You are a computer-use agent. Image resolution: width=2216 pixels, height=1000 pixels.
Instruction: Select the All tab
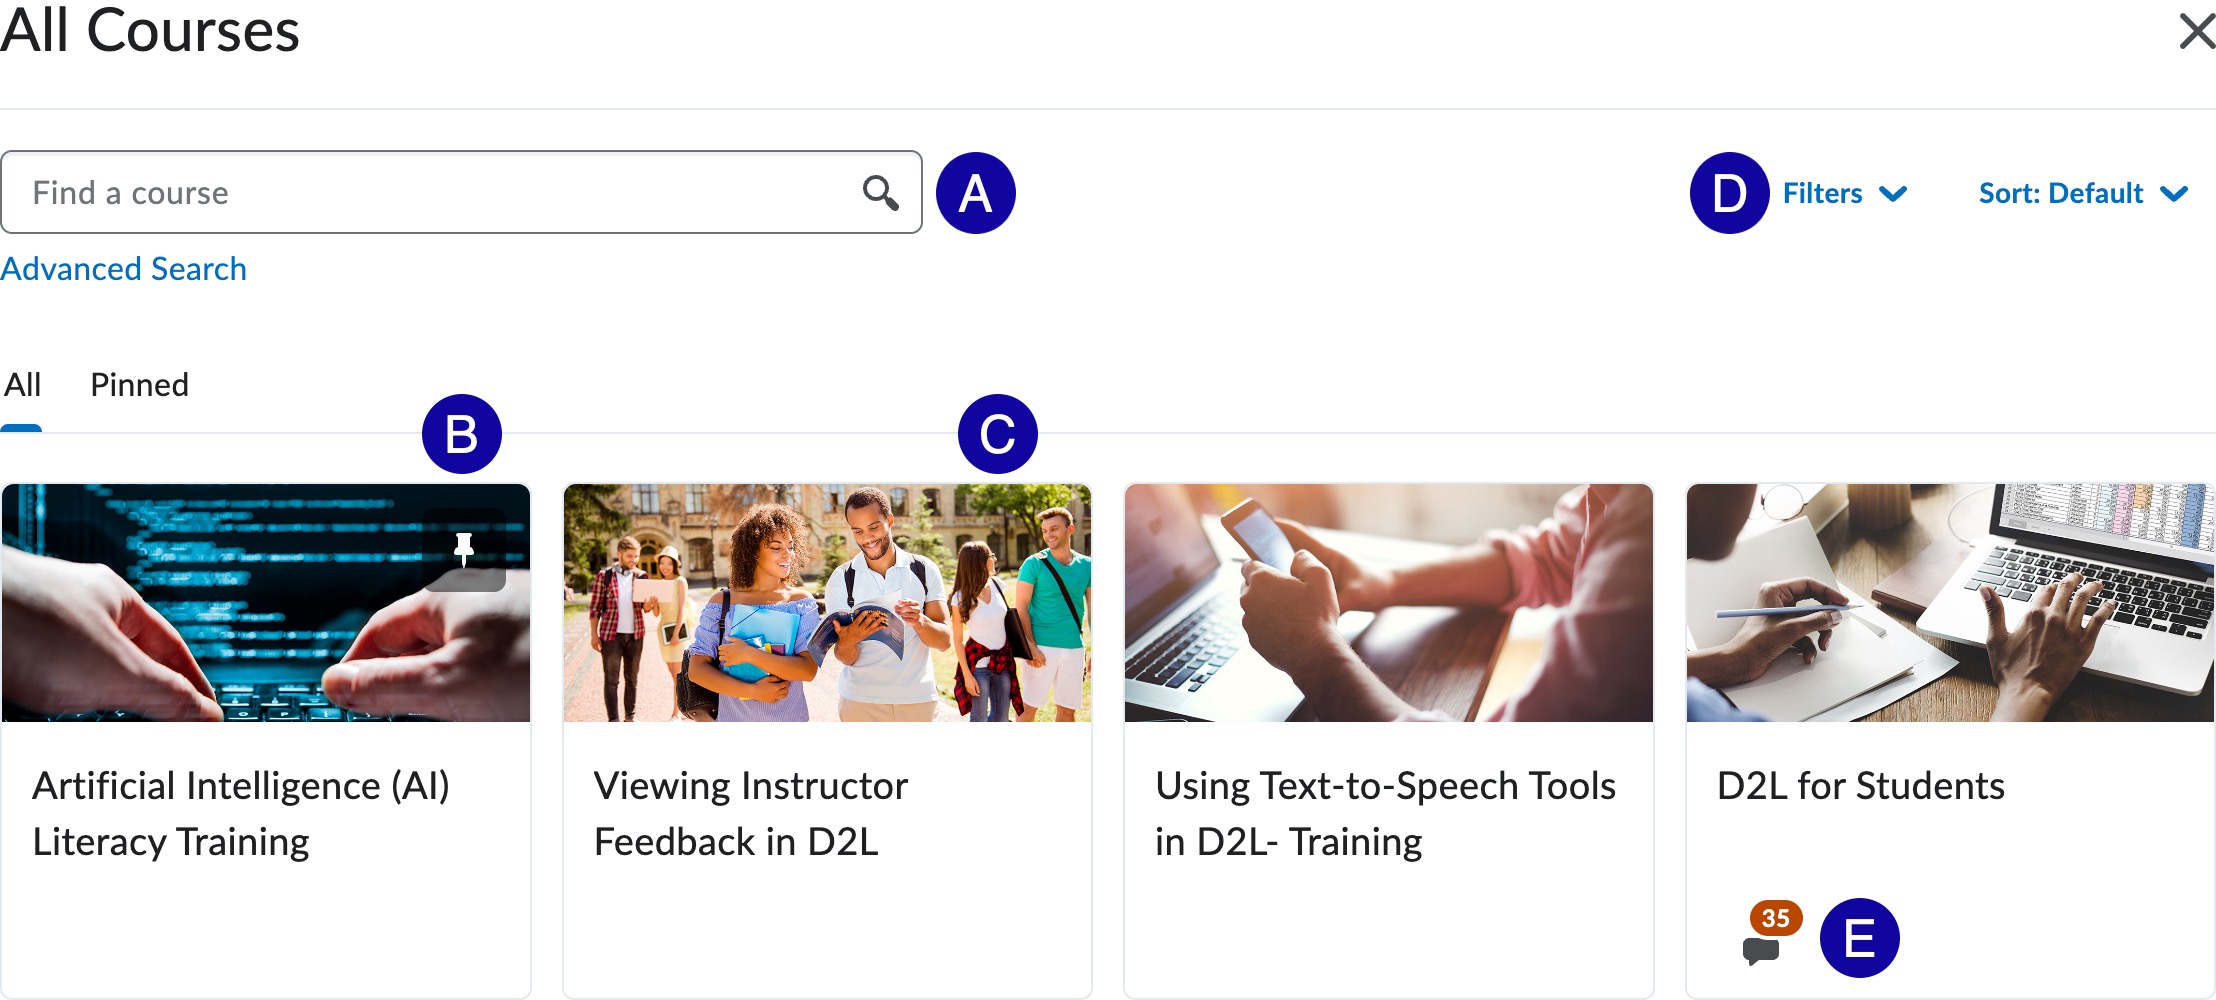[x=22, y=385]
